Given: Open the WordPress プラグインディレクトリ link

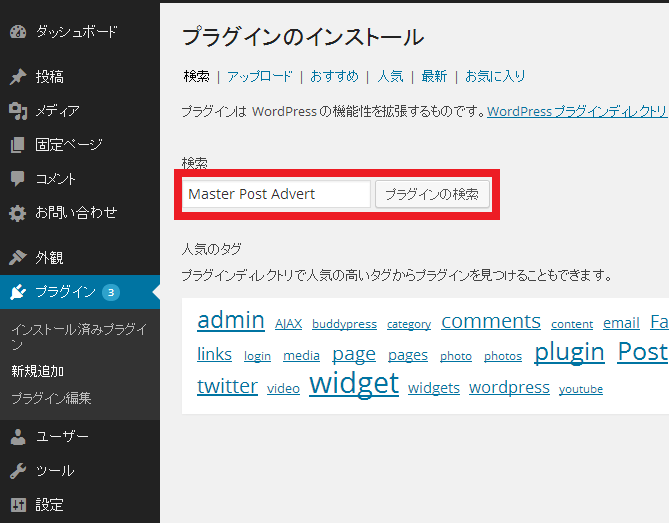Looking at the screenshot, I should (x=576, y=111).
